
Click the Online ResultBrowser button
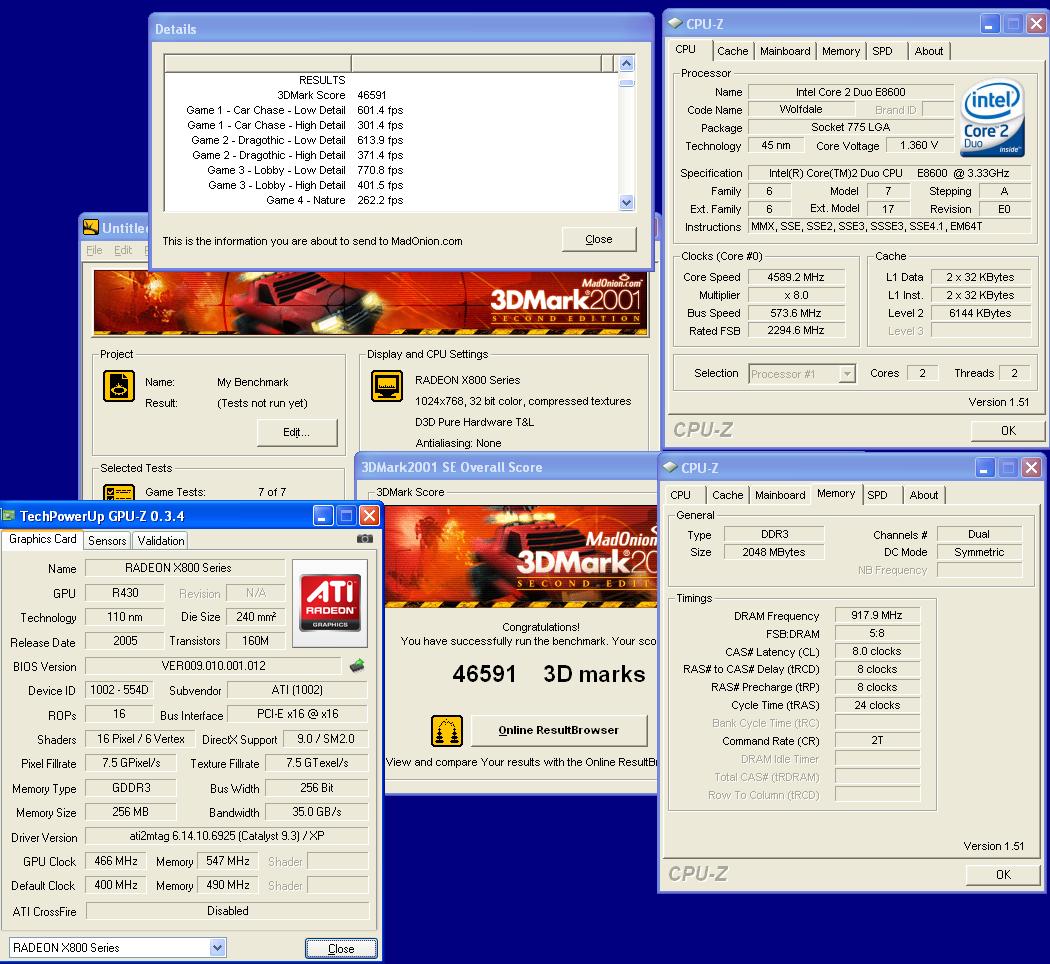pos(558,730)
